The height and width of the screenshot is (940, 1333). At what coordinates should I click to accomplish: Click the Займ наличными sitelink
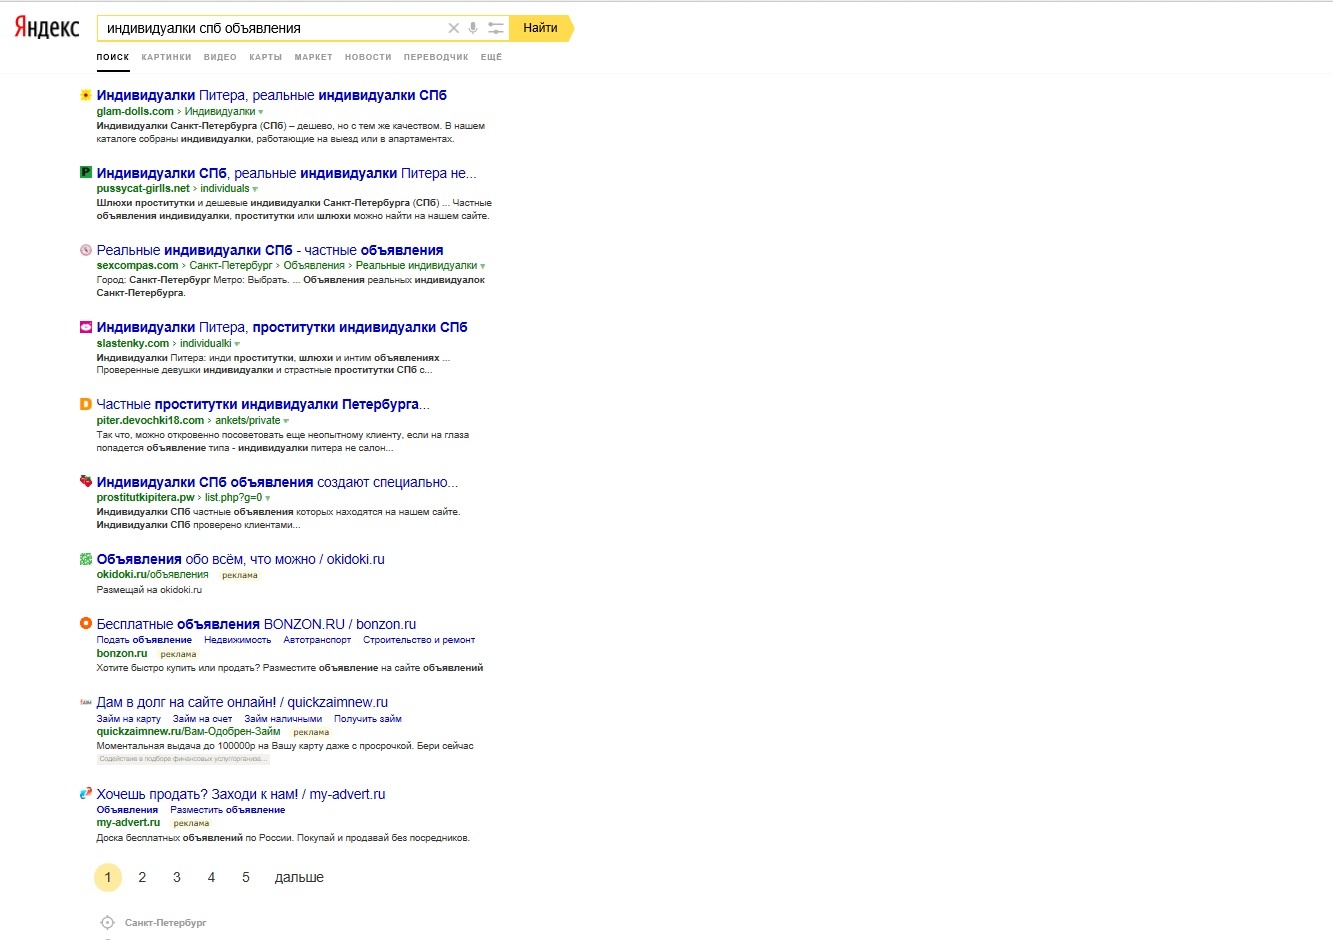click(x=283, y=719)
